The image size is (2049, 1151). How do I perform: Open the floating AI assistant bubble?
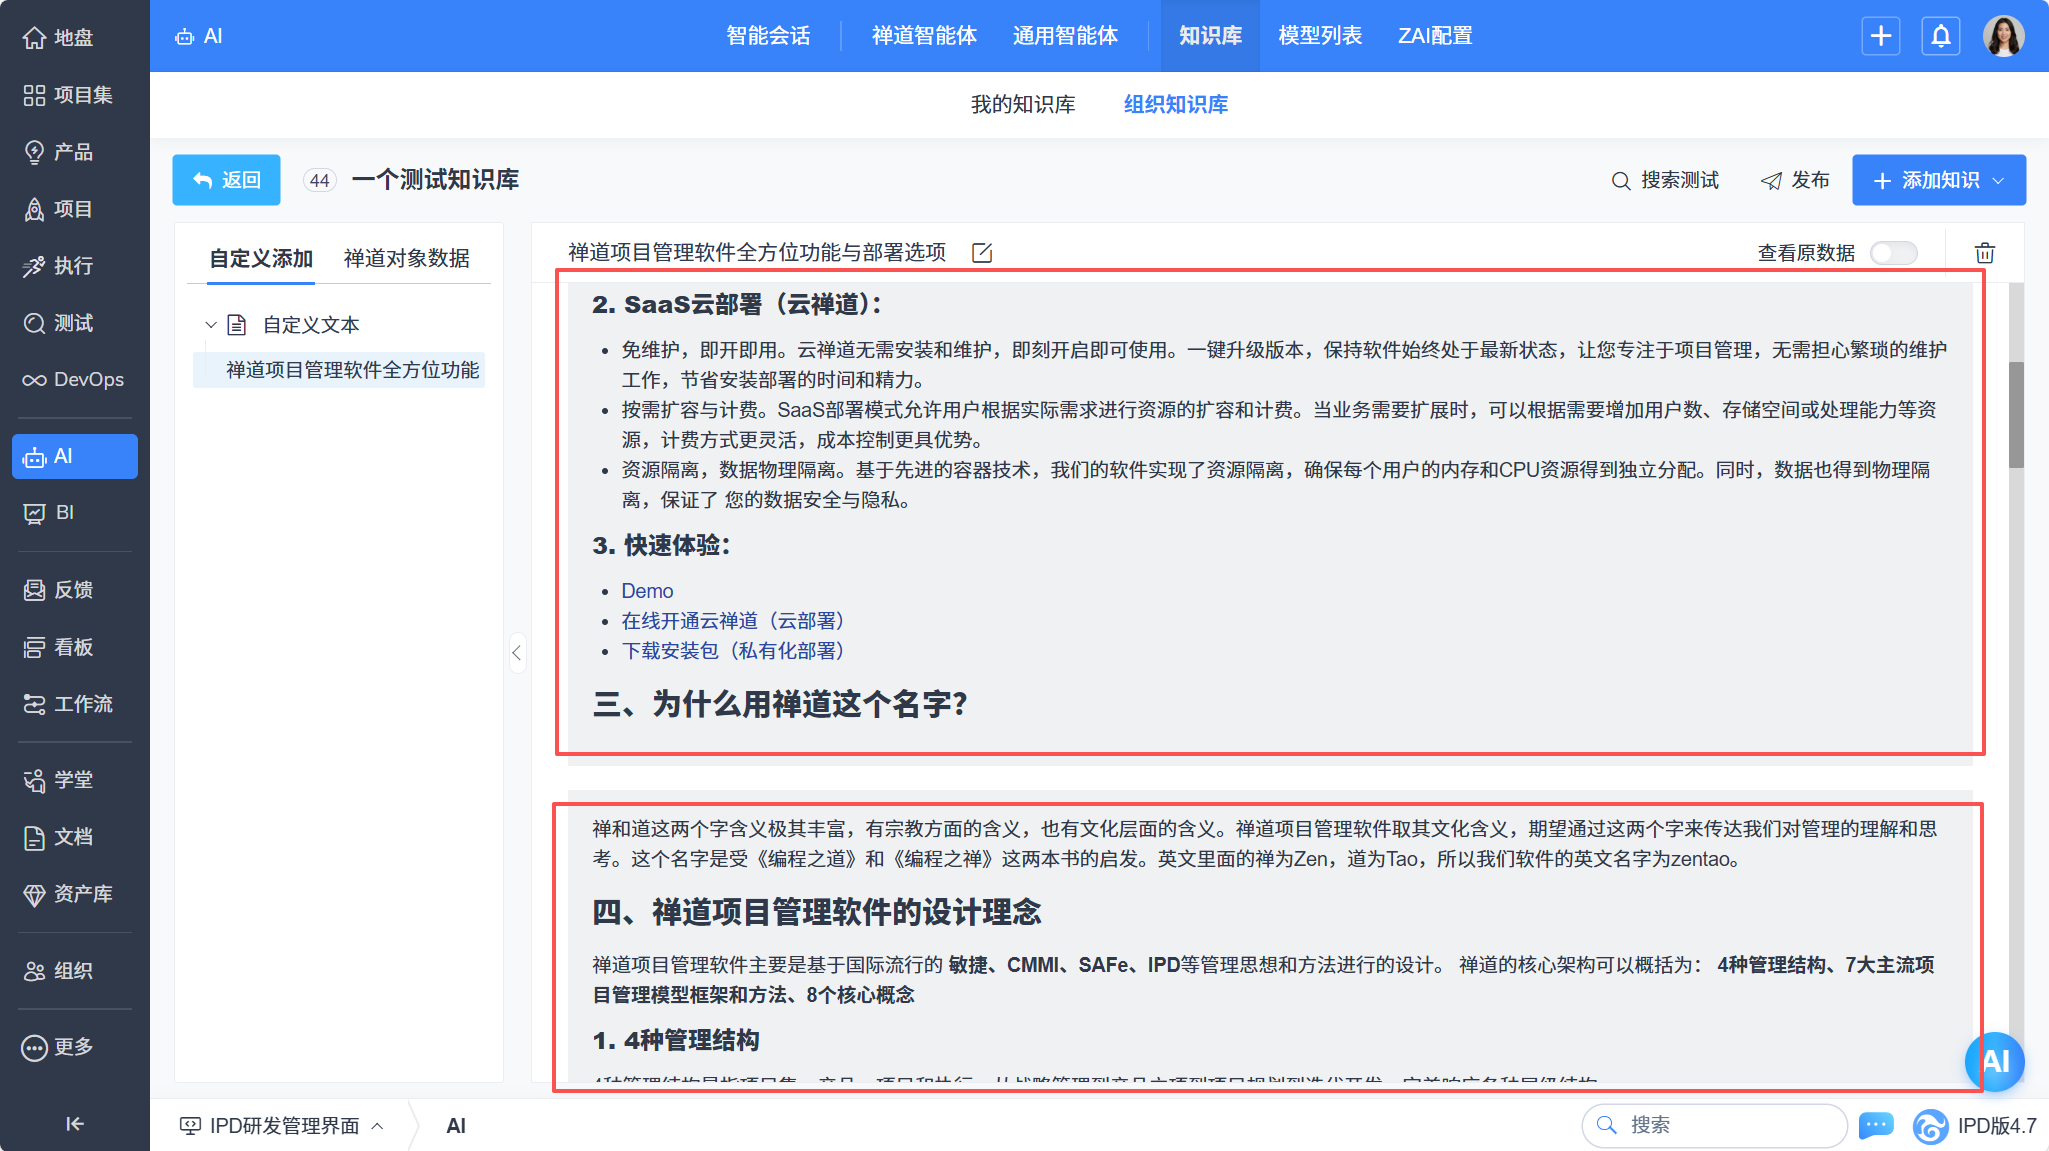(1994, 1061)
